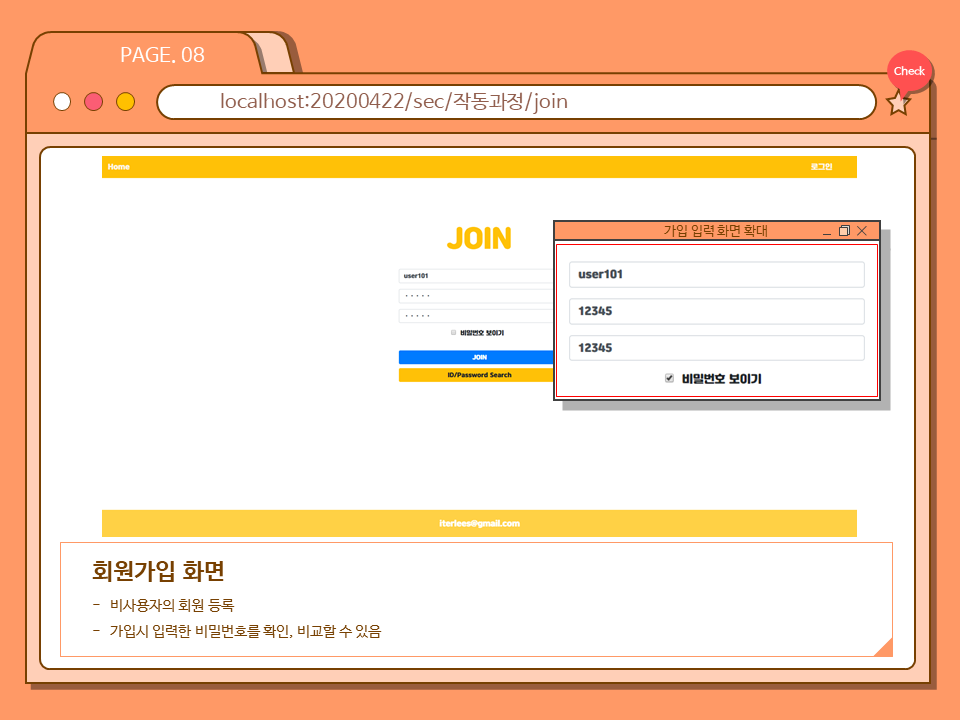Focus the user101 field in enlarged popup
Image resolution: width=960 pixels, height=720 pixels.
716,275
